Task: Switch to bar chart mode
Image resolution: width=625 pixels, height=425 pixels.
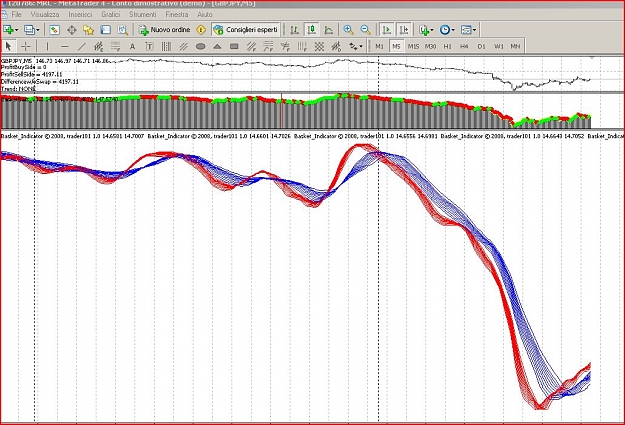Action: click(295, 30)
